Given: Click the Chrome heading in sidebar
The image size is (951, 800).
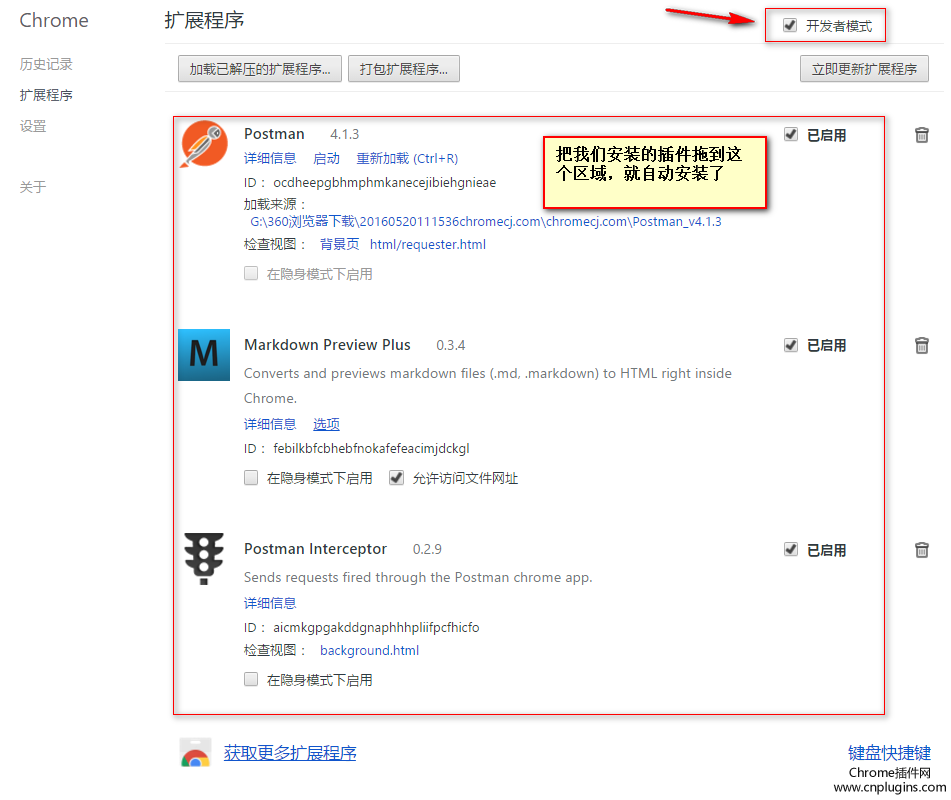Looking at the screenshot, I should tap(54, 21).
